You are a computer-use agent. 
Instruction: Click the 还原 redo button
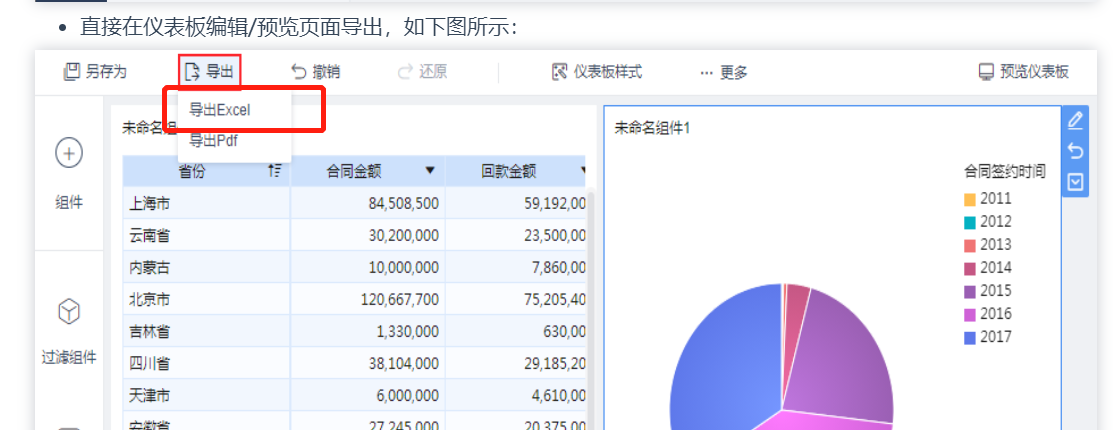(422, 72)
